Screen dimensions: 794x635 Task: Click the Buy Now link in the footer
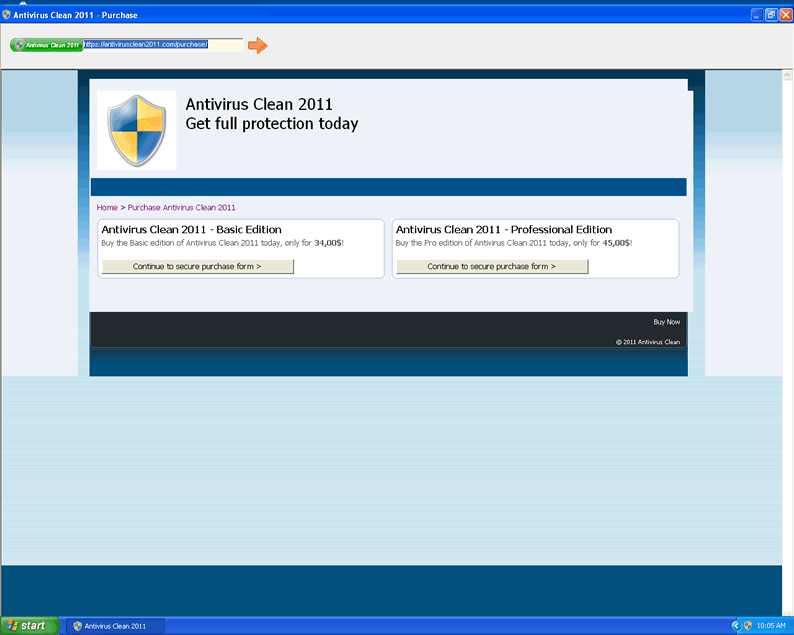pyautogui.click(x=666, y=322)
